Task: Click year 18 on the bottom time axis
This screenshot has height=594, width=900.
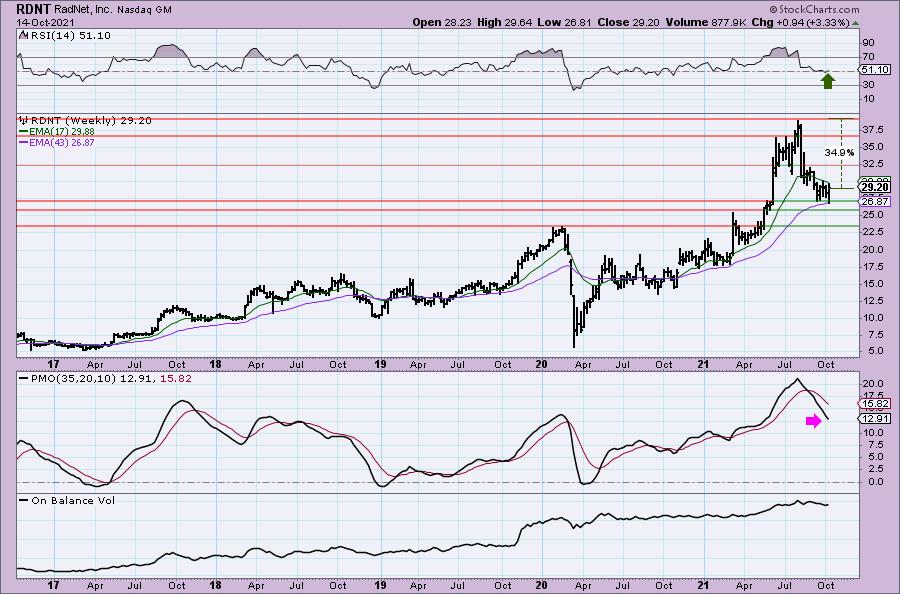Action: click(215, 585)
